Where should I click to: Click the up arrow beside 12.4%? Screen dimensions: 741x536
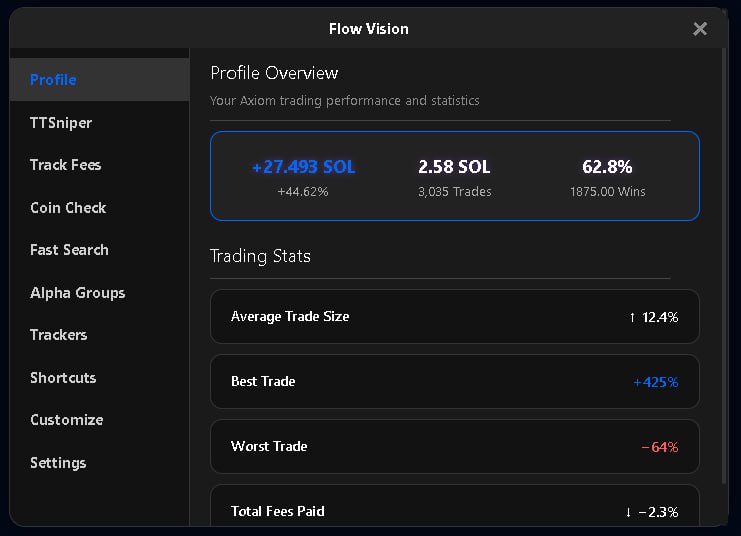pyautogui.click(x=632, y=318)
